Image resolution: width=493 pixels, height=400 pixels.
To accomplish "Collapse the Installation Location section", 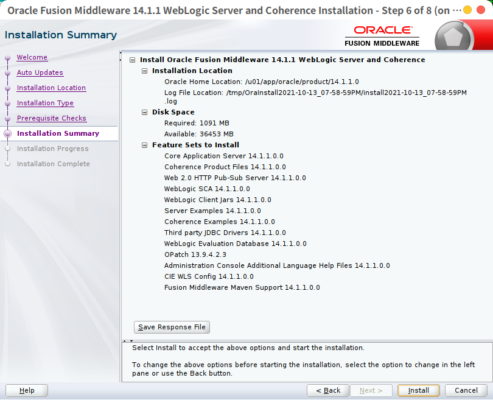I will tap(144, 71).
